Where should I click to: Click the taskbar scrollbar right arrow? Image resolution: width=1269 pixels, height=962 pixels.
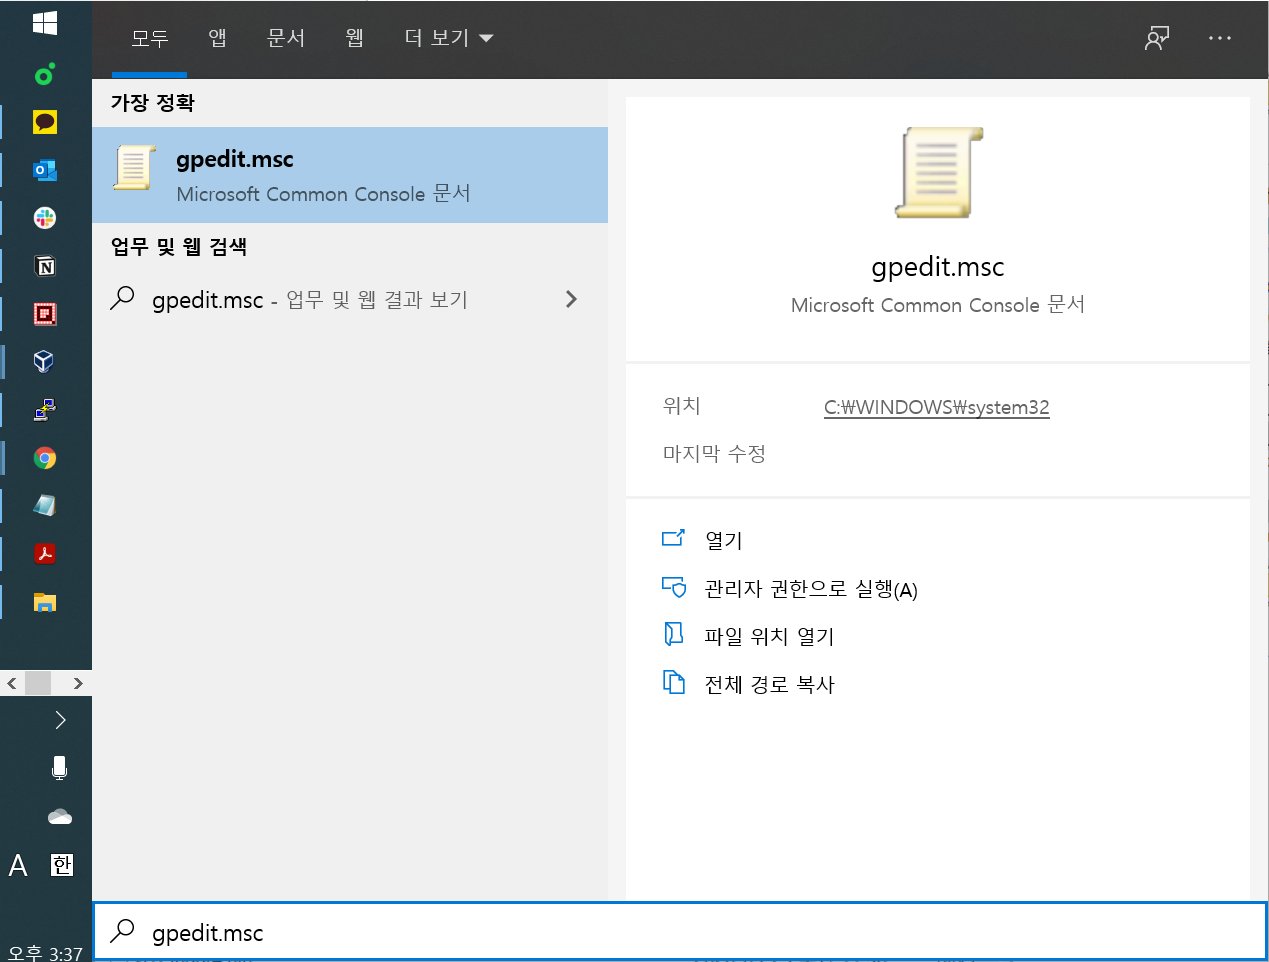tap(78, 683)
